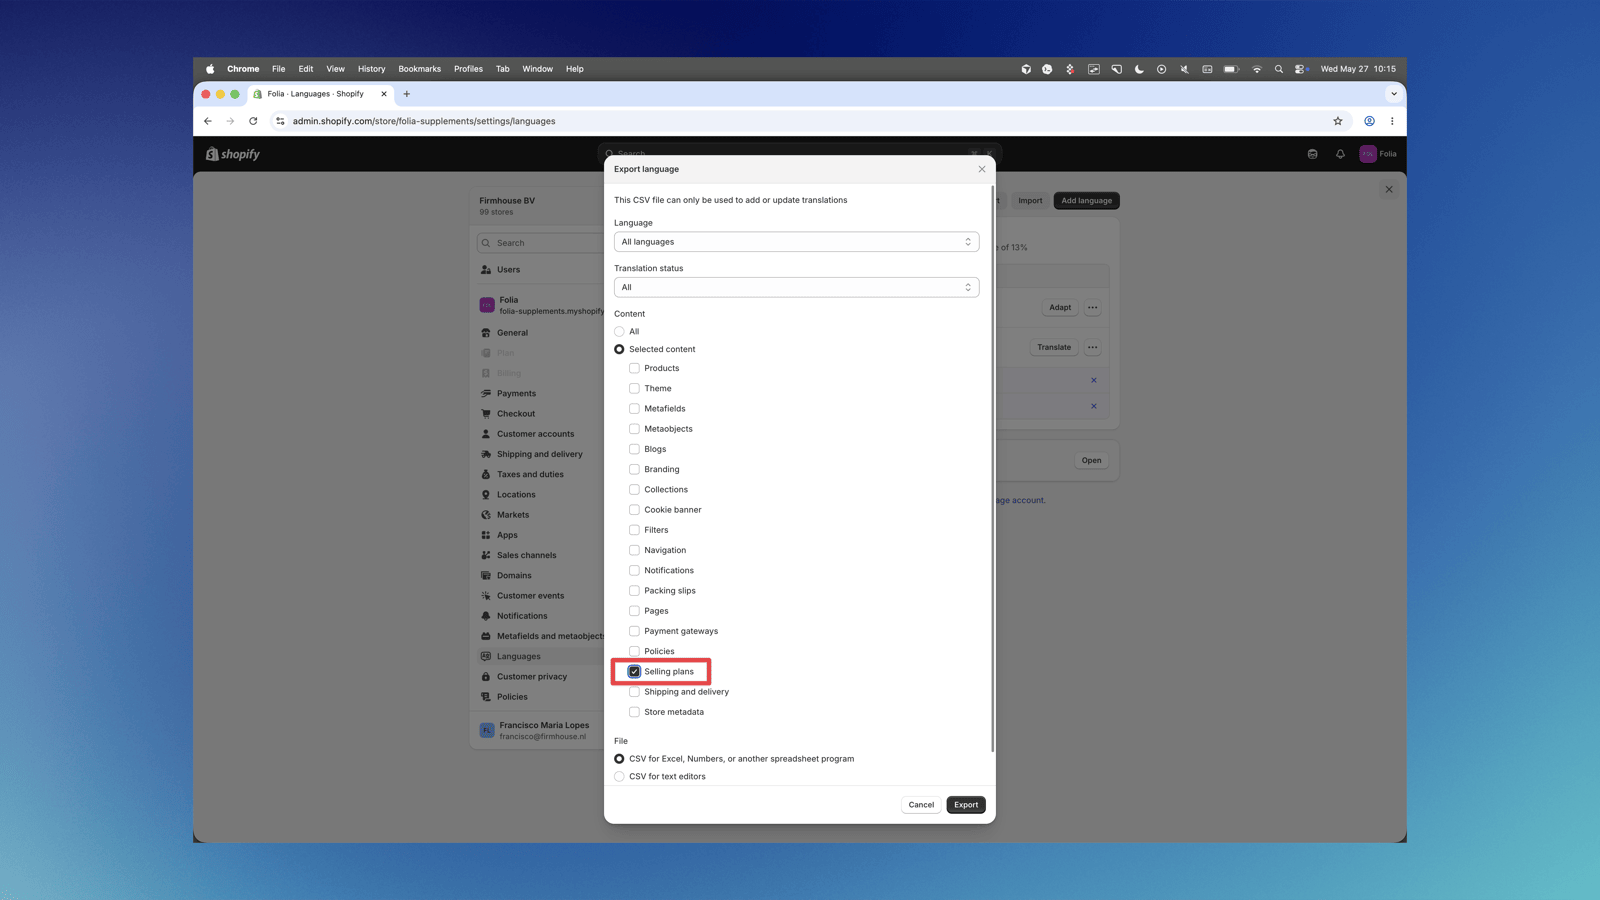Click the Add language button
Screen dimensions: 1600x900
(x=1086, y=201)
